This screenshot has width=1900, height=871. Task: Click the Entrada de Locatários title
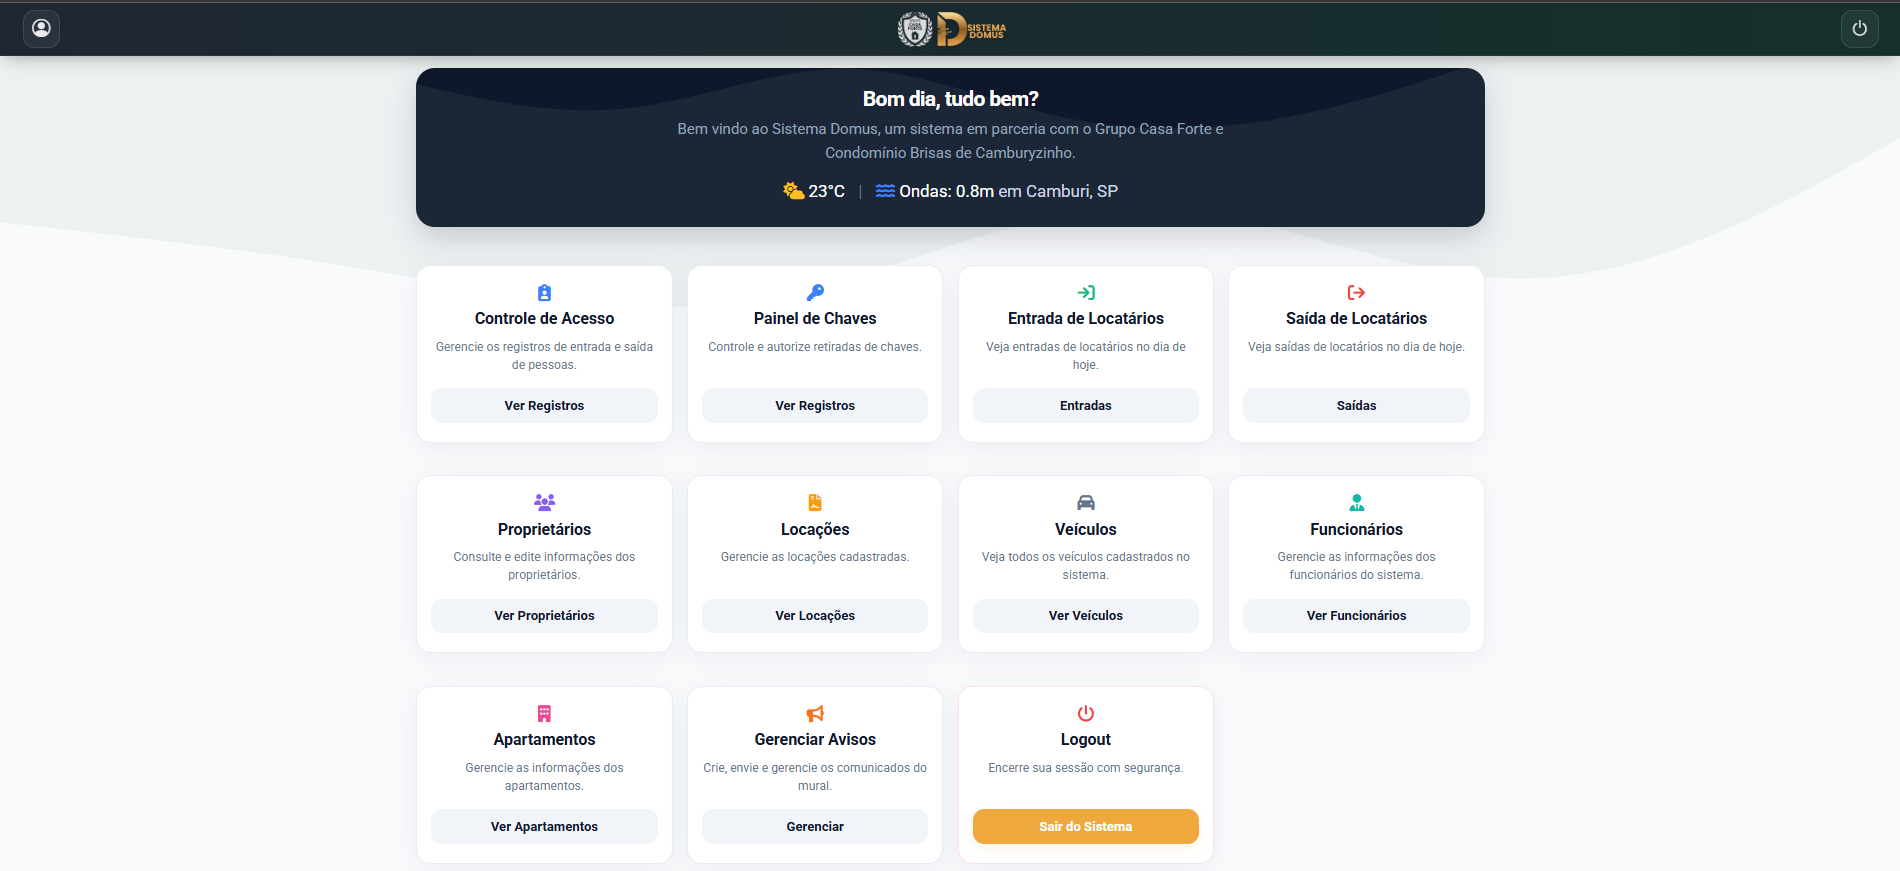coord(1086,319)
